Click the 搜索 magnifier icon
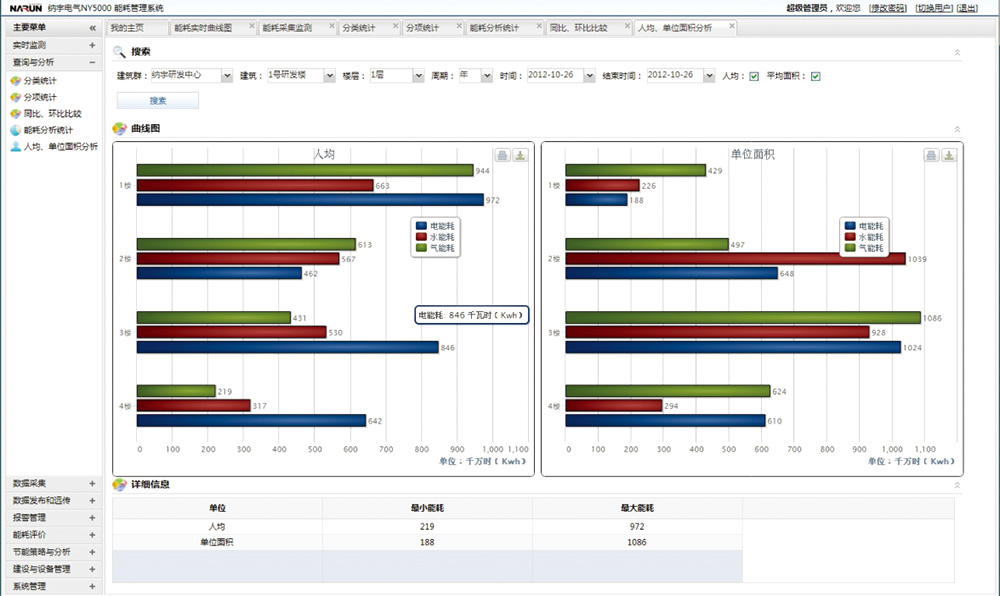 point(119,52)
